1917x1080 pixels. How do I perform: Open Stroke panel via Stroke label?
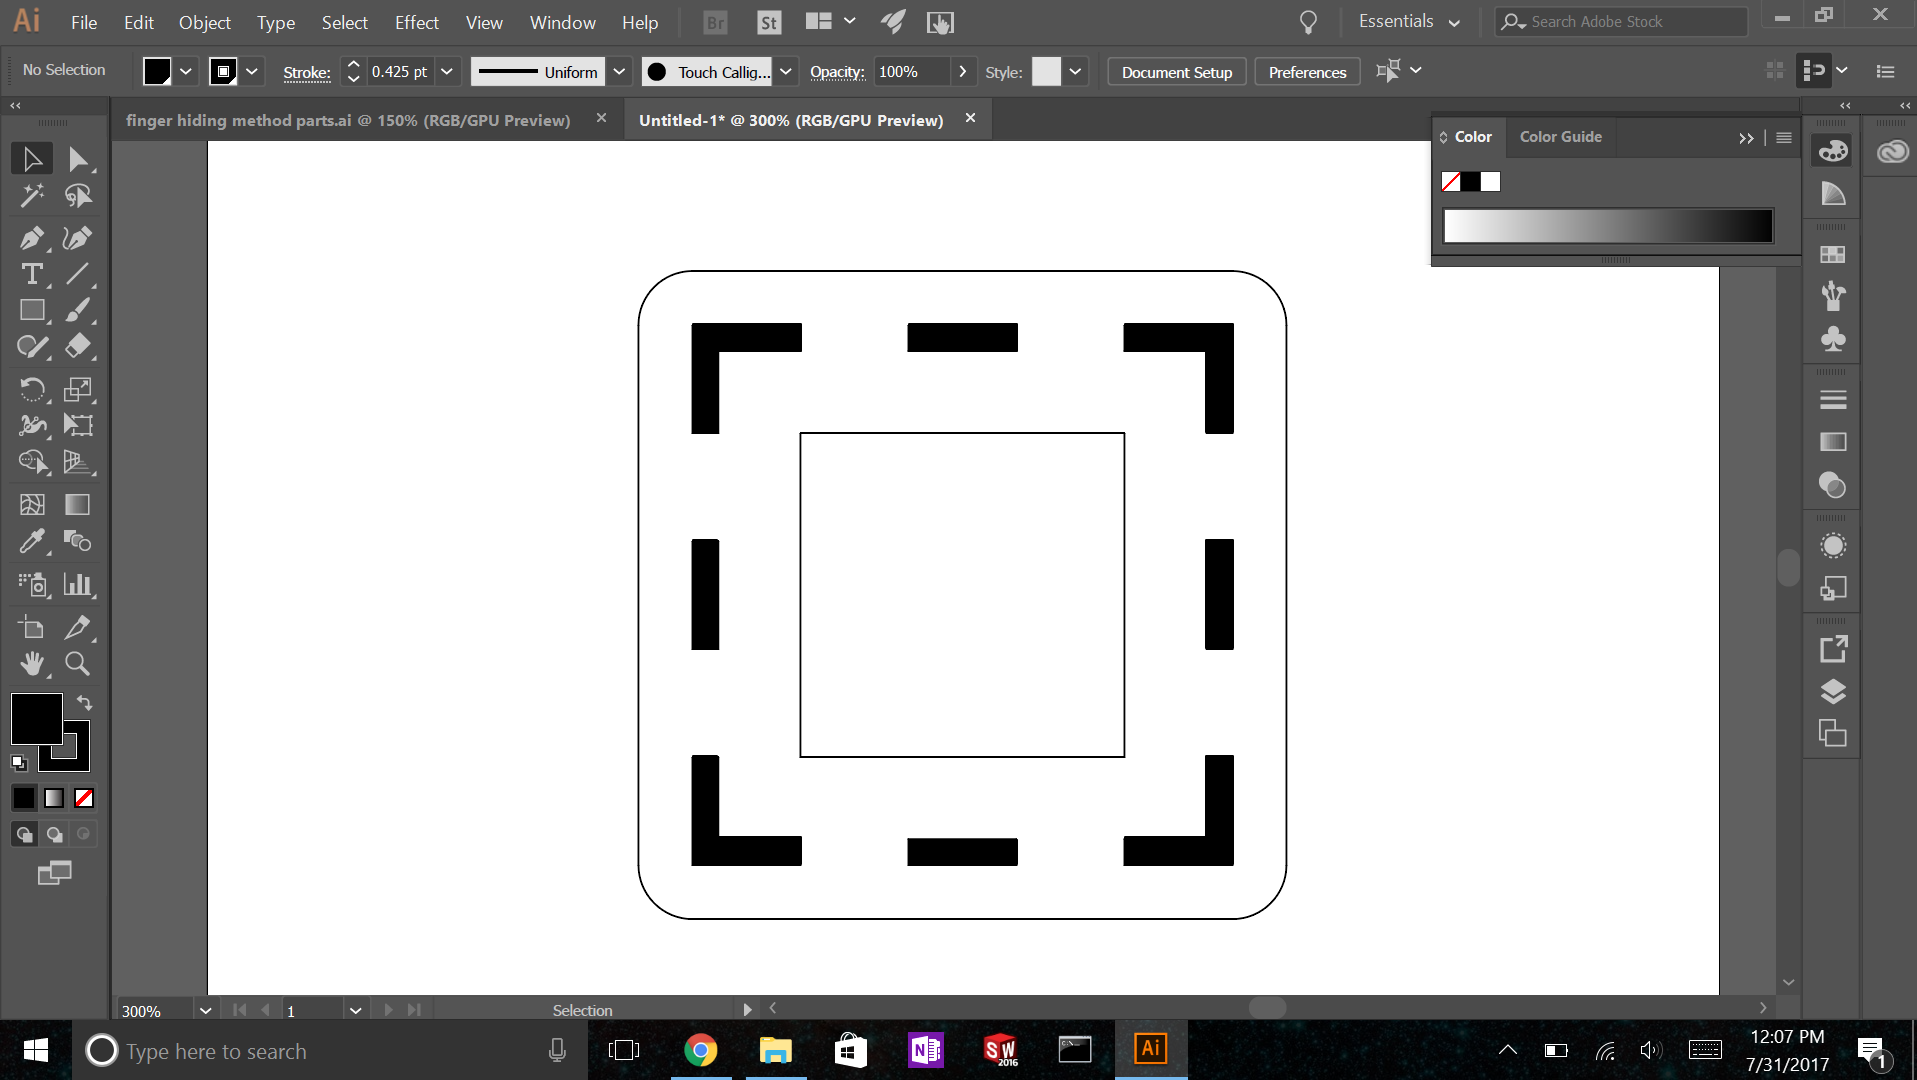point(307,72)
